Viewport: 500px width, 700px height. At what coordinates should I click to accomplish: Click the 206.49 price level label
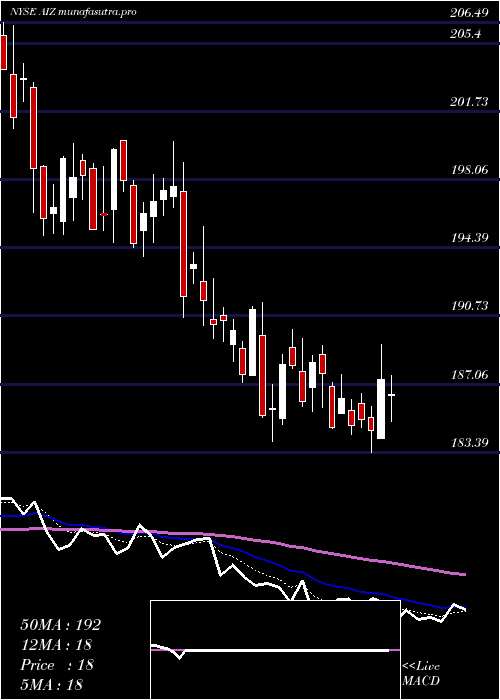point(469,13)
